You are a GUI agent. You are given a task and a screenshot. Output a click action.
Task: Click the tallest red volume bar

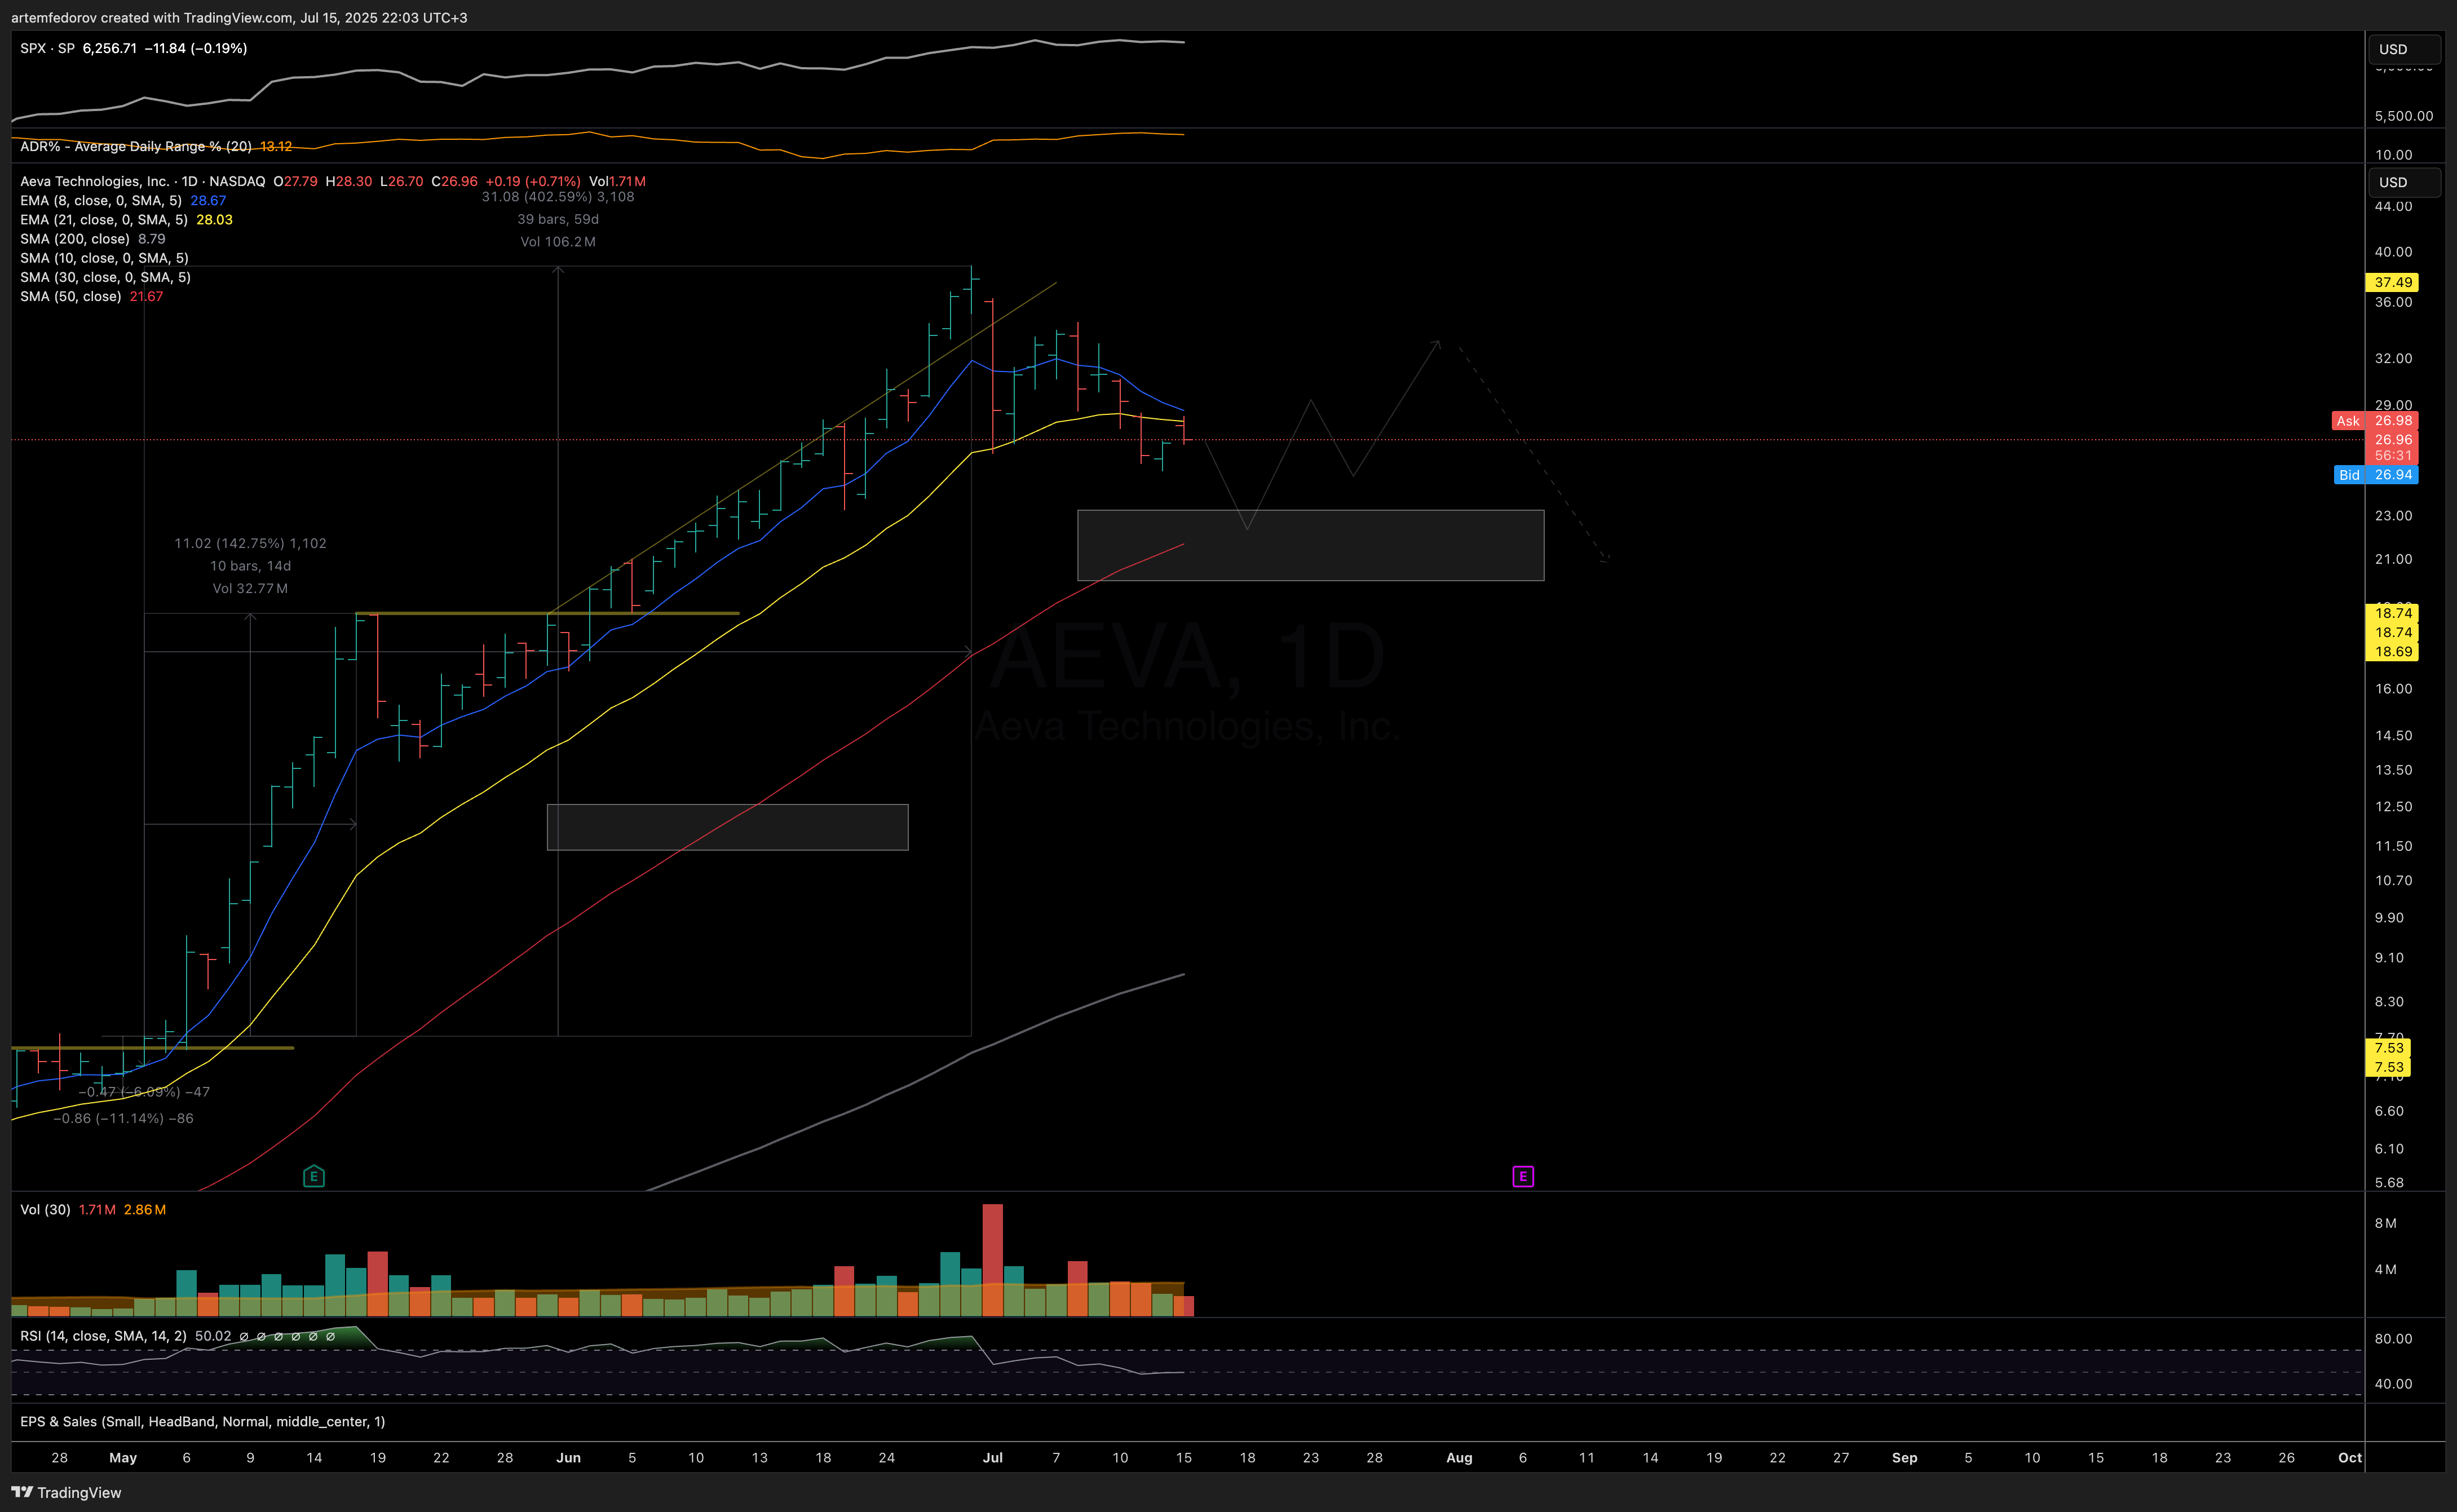coord(992,1259)
